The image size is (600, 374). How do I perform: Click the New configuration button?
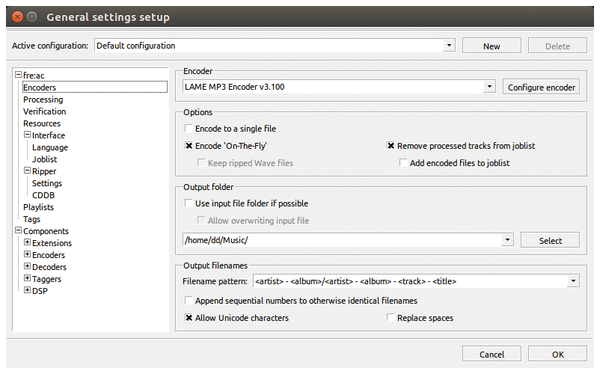point(491,46)
